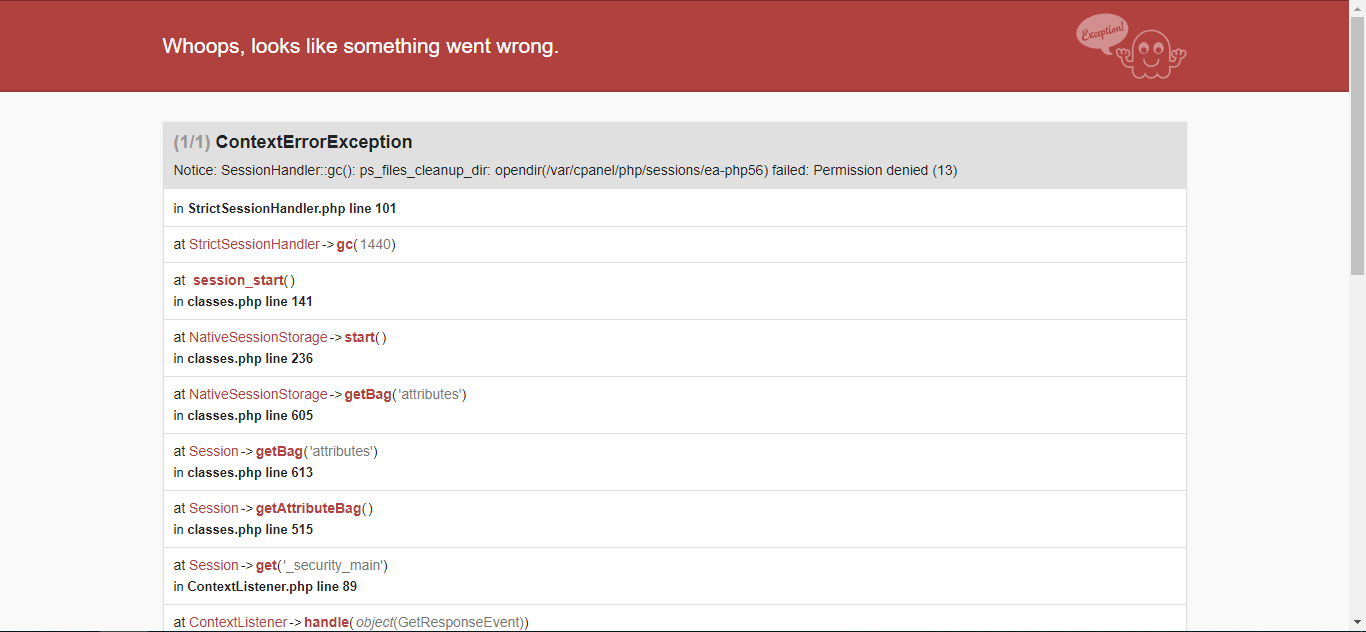The height and width of the screenshot is (632, 1366).
Task: Click the Exception ghost icon in header
Action: pyautogui.click(x=1132, y=46)
